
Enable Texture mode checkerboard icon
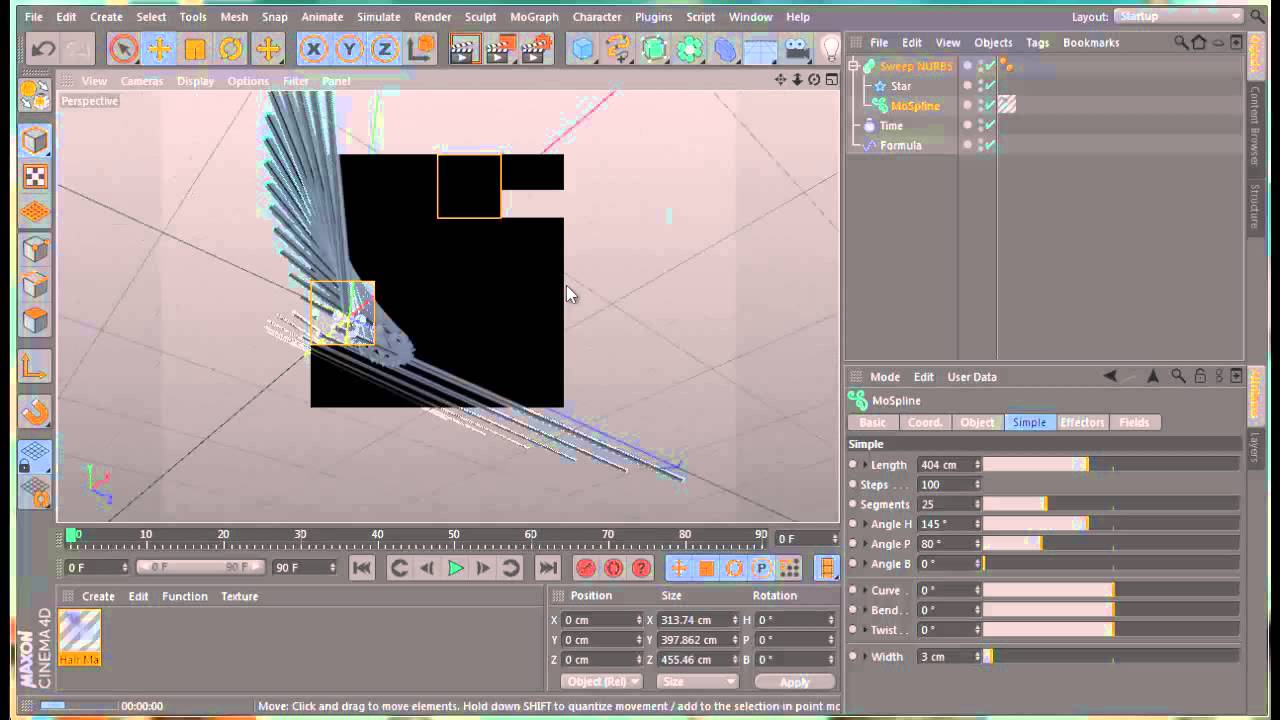click(35, 177)
